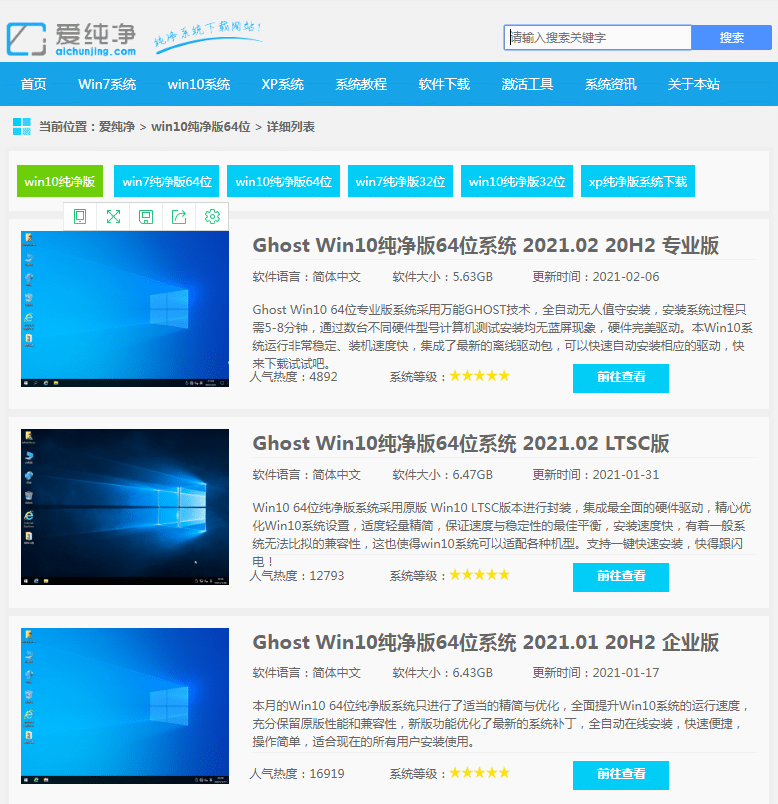Click the 详细列表 breadcrumb text
778x804 pixels.
[291, 127]
